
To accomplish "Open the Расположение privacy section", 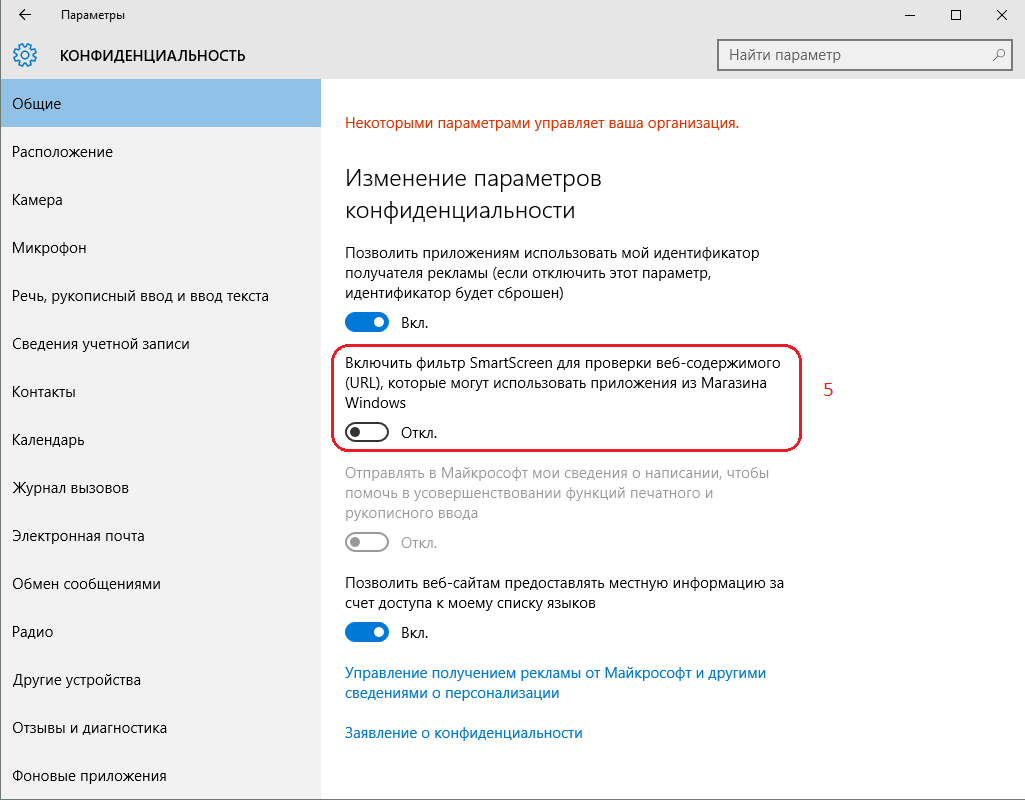I will [x=62, y=152].
